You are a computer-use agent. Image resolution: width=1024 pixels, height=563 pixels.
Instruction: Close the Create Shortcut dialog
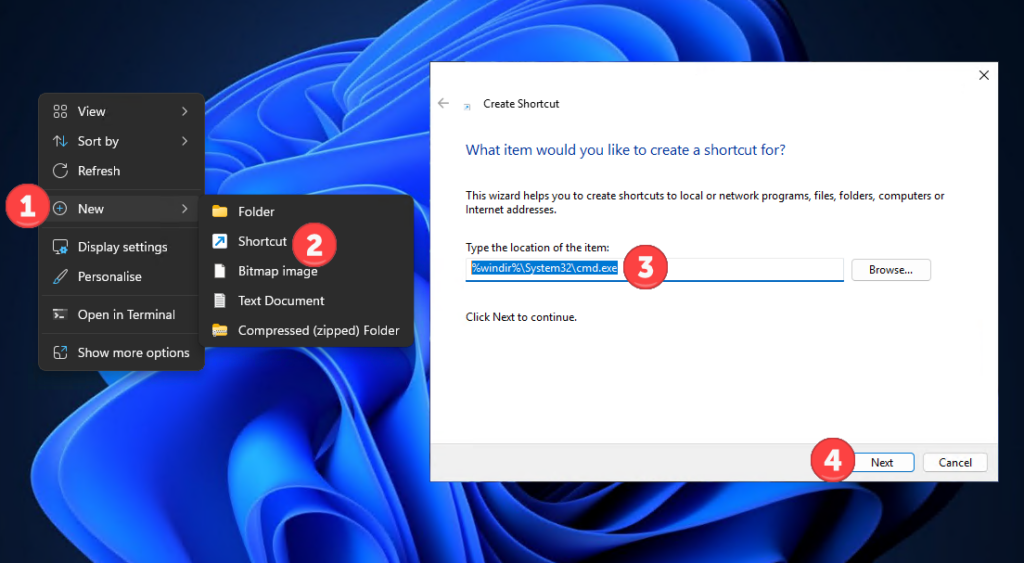pos(984,76)
